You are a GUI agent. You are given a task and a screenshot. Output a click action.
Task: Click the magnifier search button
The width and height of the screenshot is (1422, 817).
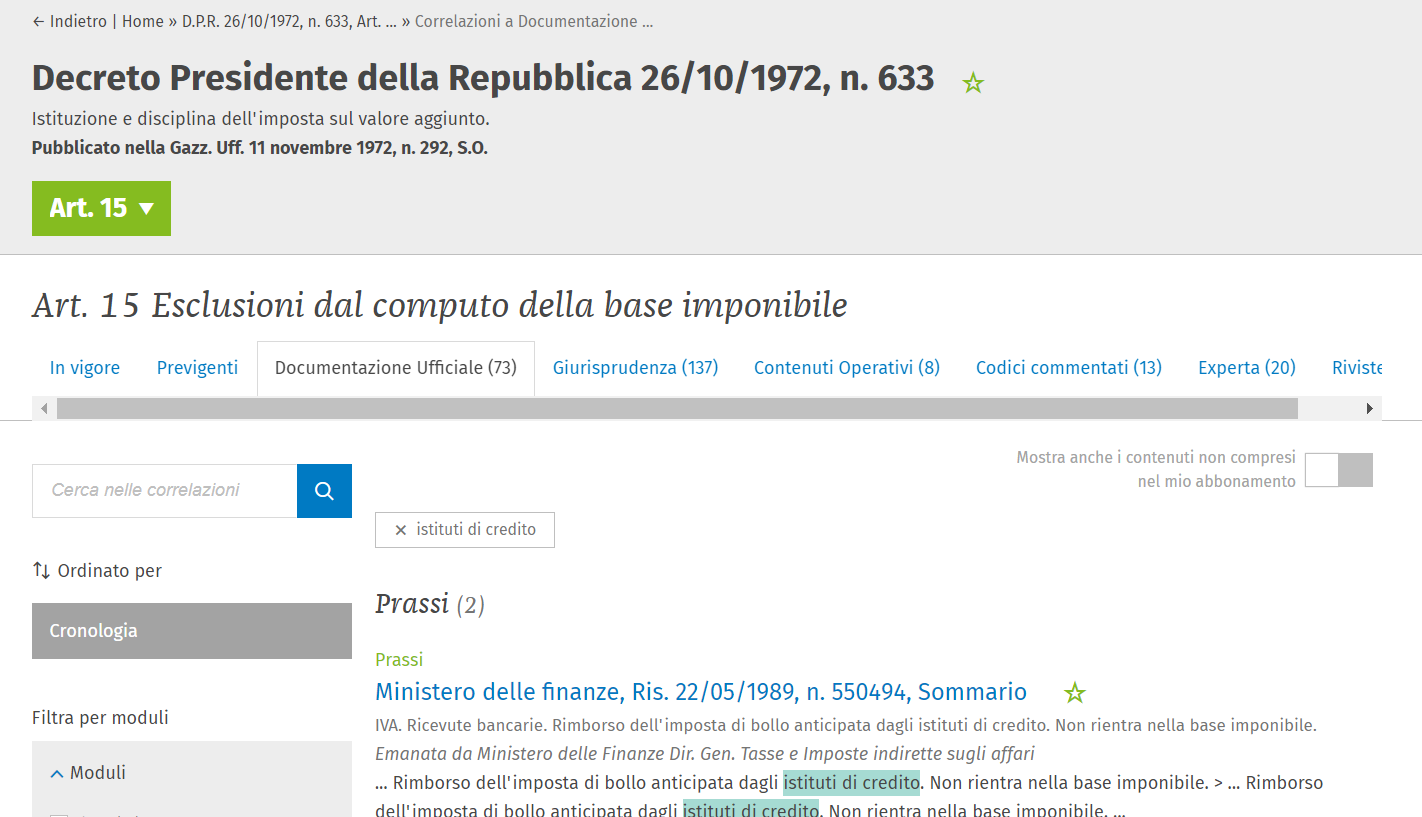coord(324,491)
